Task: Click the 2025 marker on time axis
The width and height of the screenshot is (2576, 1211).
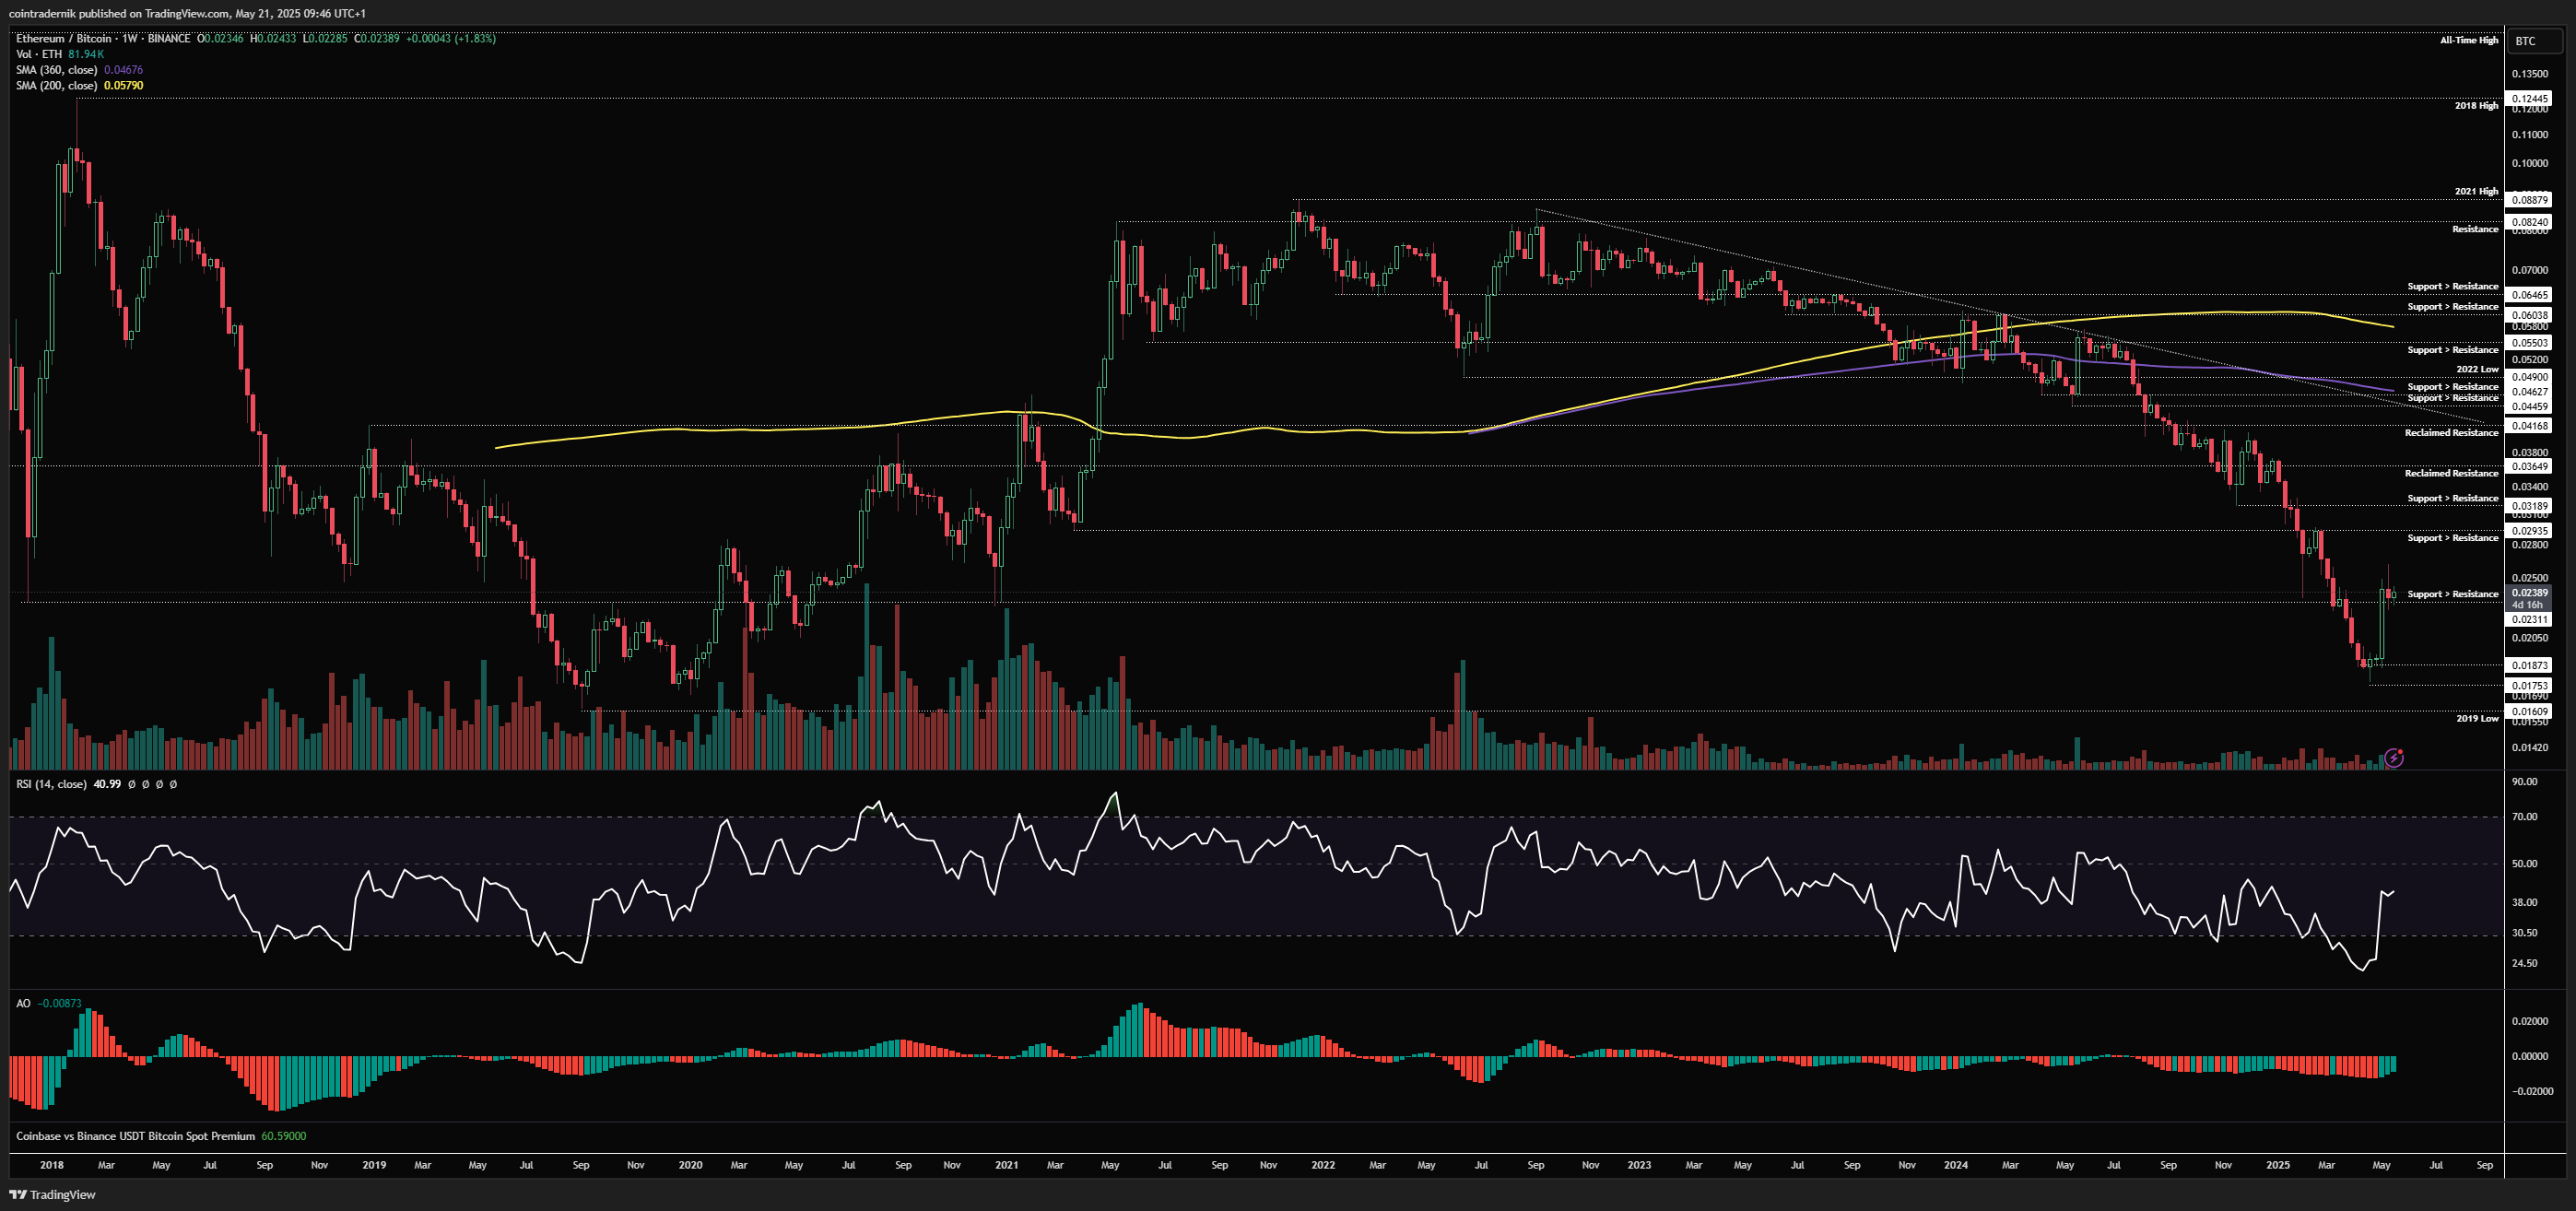Action: click(2277, 1165)
